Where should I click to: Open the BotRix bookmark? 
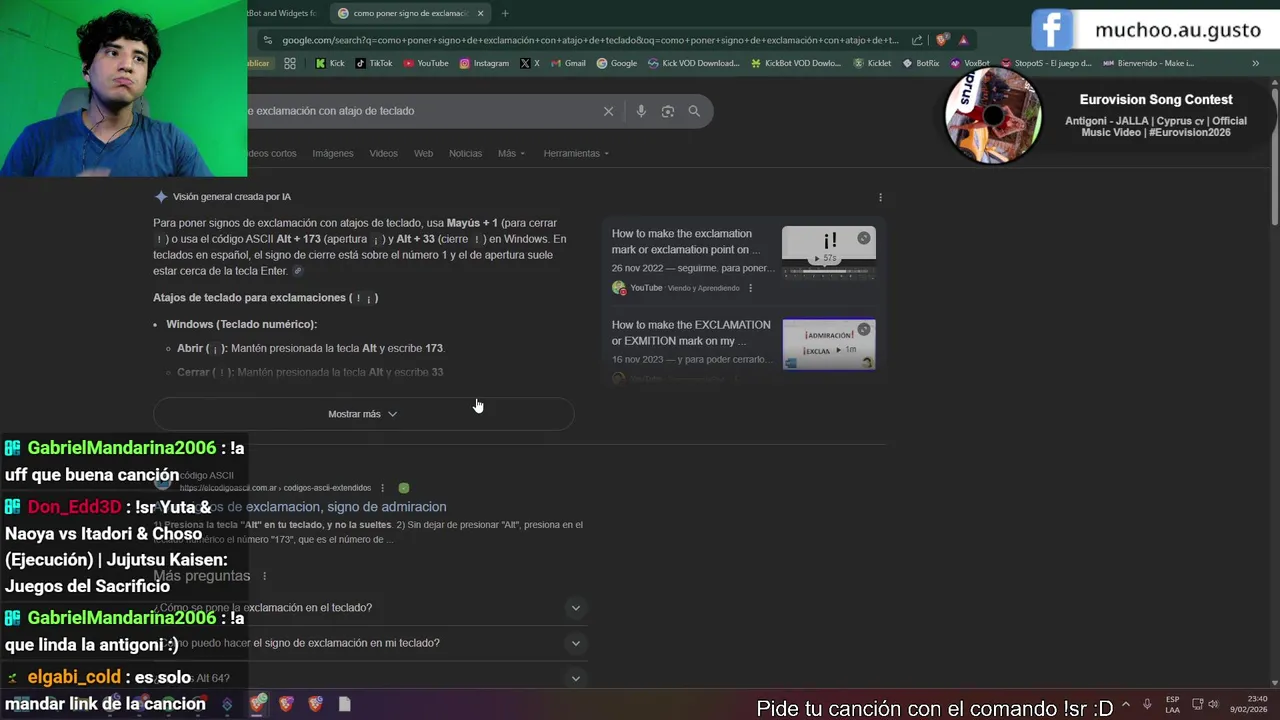pyautogui.click(x=920, y=63)
